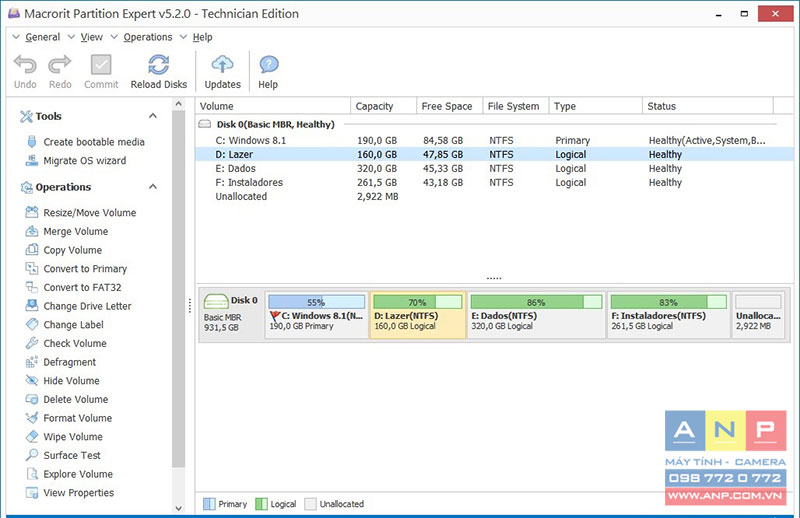Click Healthy(Active,System,B... status cell
This screenshot has width=800, height=518.
pyautogui.click(x=707, y=140)
